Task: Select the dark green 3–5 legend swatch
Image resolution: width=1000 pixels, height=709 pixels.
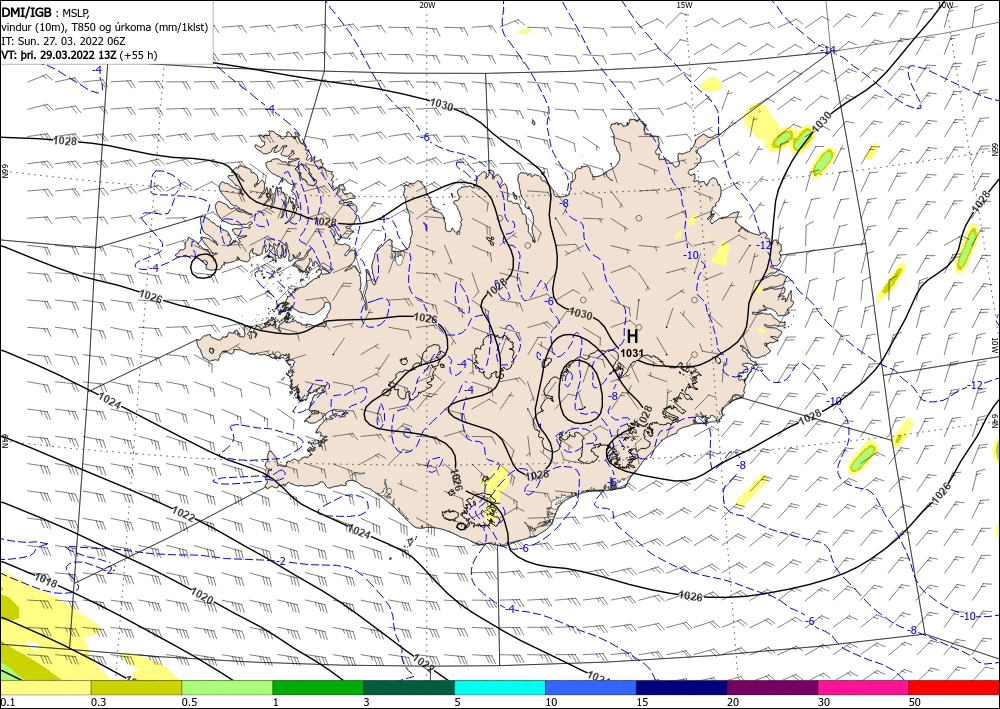Action: click(x=409, y=687)
